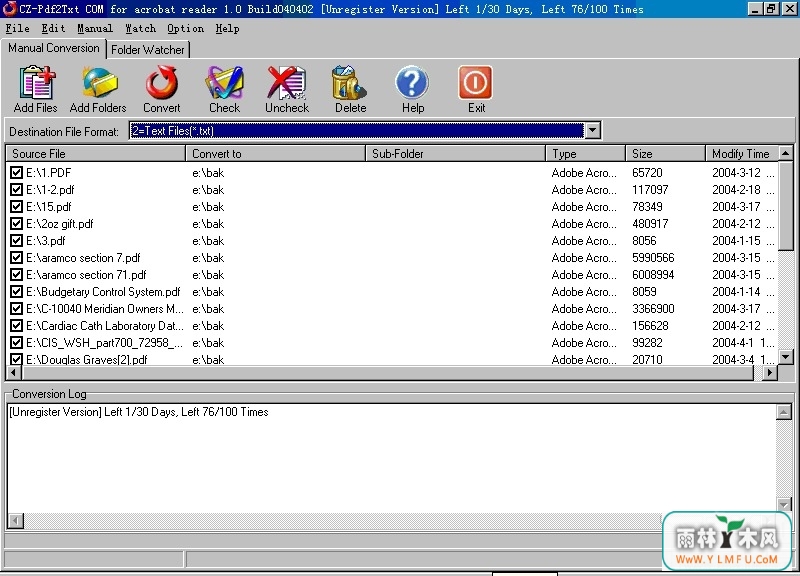Screen dimensions: 800x576
Task: Click the size value 6008994
Action: click(653, 274)
